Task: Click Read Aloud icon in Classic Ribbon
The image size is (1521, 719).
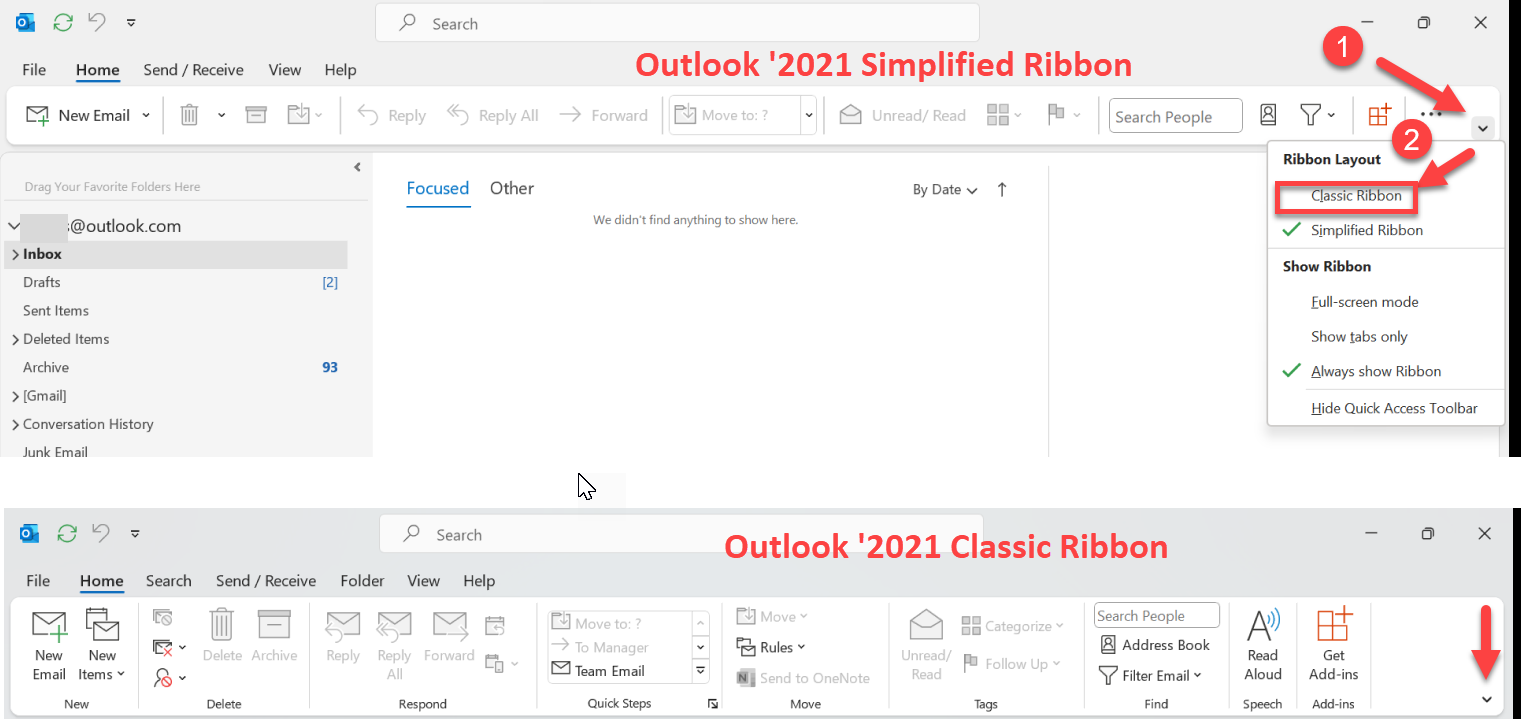Action: point(1263,626)
